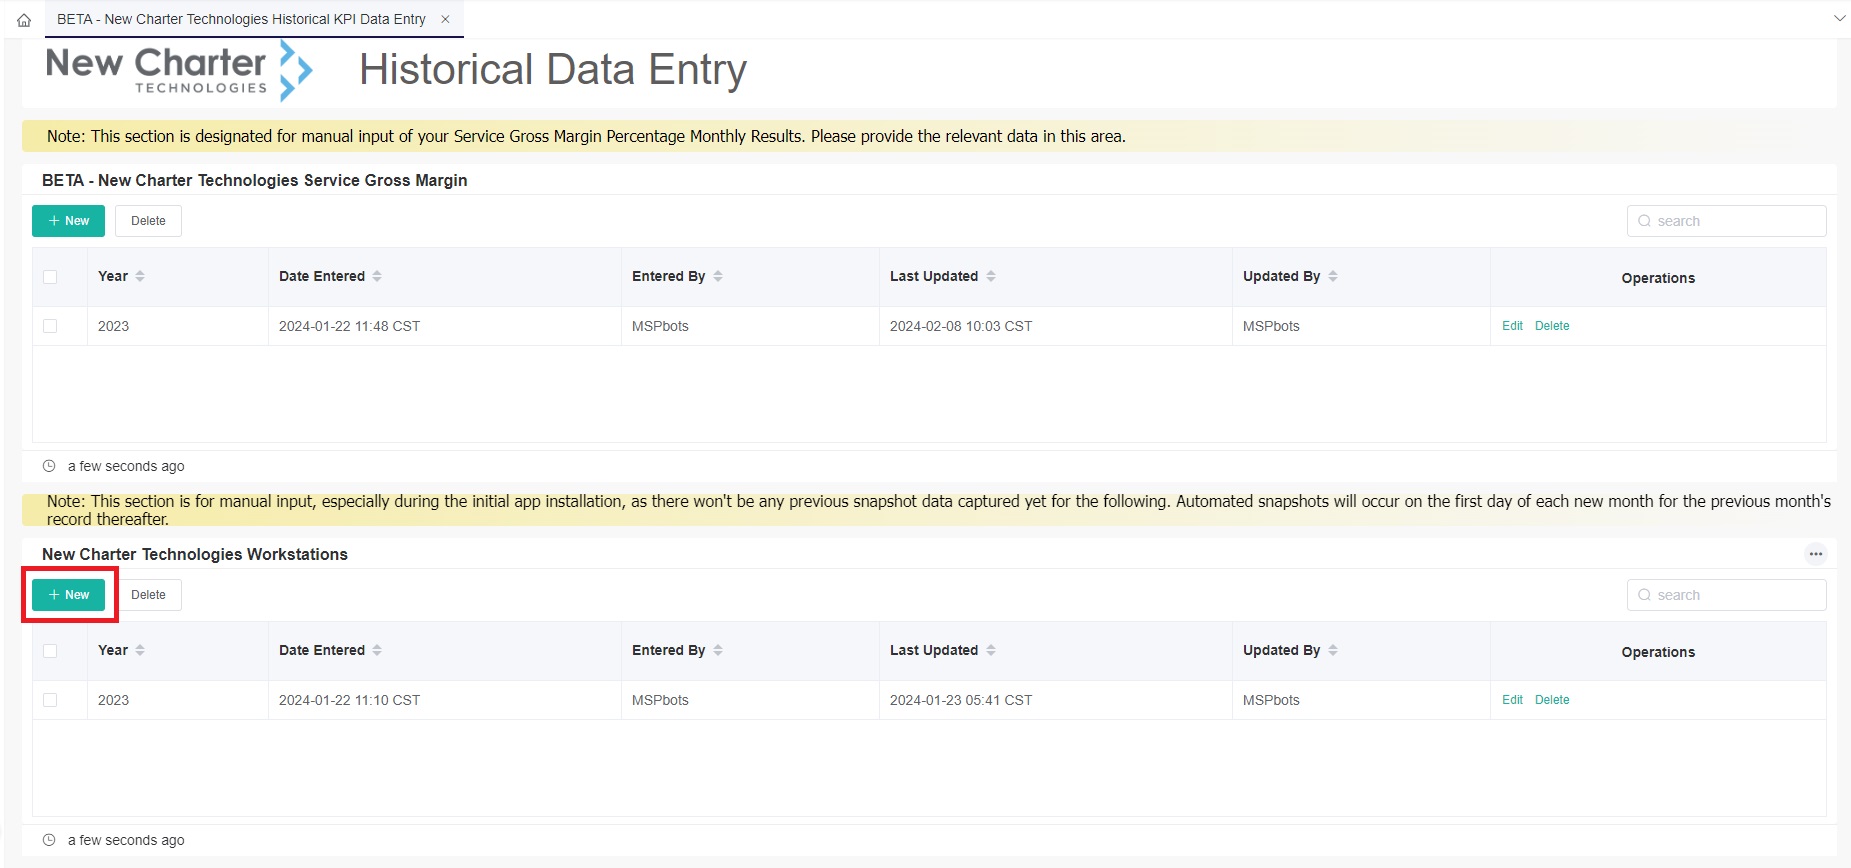
Task: Check the 2023 row in Service Gross Margin
Action: tap(50, 326)
